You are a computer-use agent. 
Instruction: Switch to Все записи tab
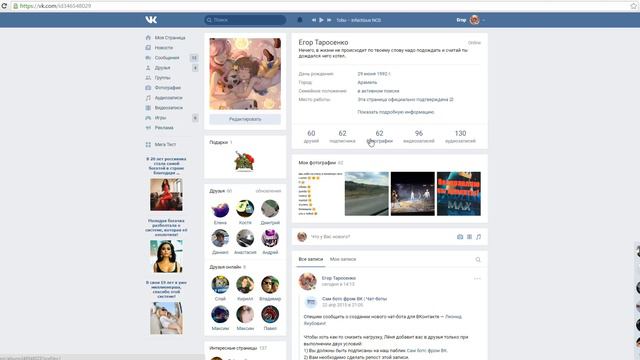coord(311,259)
